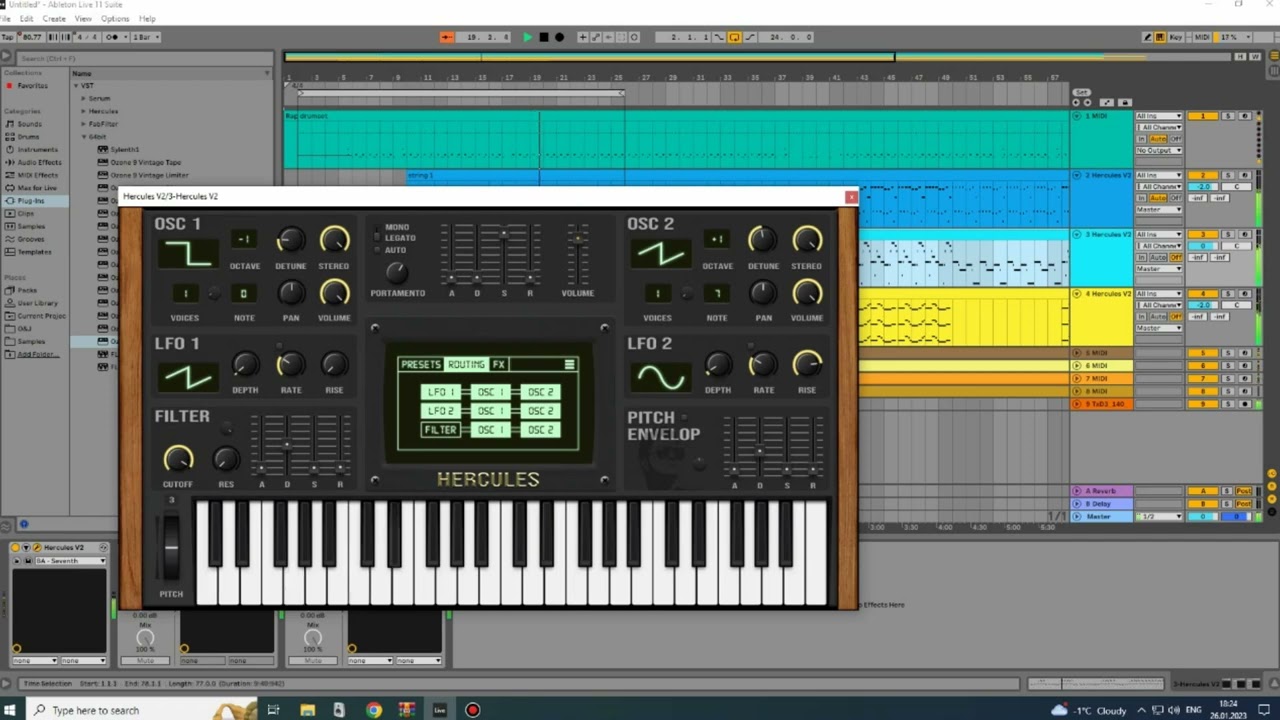Toggle OSC 2 in LFO 1 routing row
Screen dimensions: 1280x720
tap(540, 392)
